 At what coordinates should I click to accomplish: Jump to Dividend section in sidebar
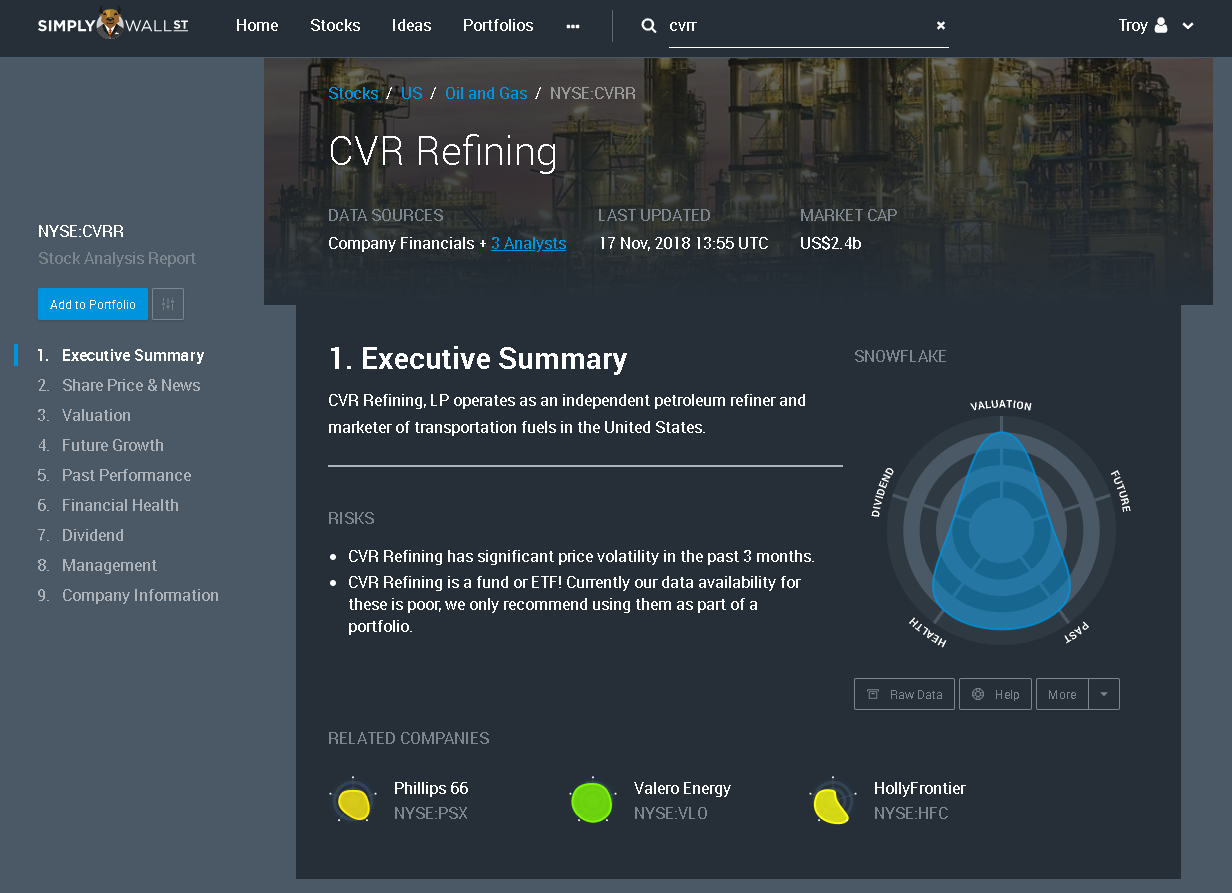pyautogui.click(x=93, y=535)
